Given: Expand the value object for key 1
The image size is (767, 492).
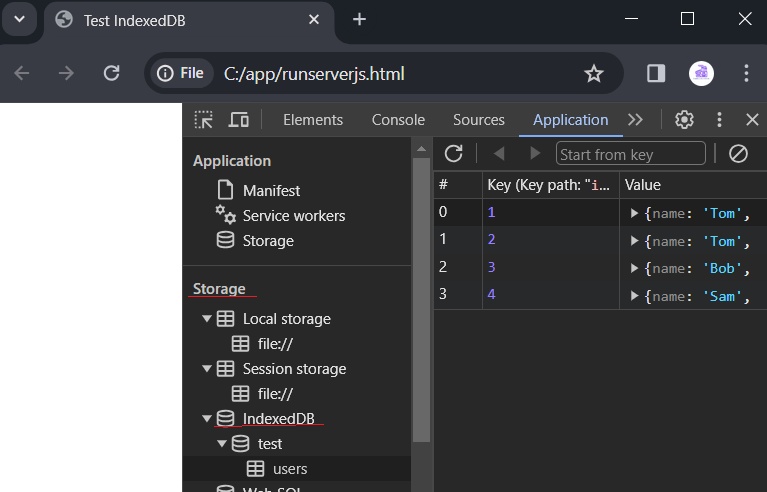Looking at the screenshot, I should 634,213.
